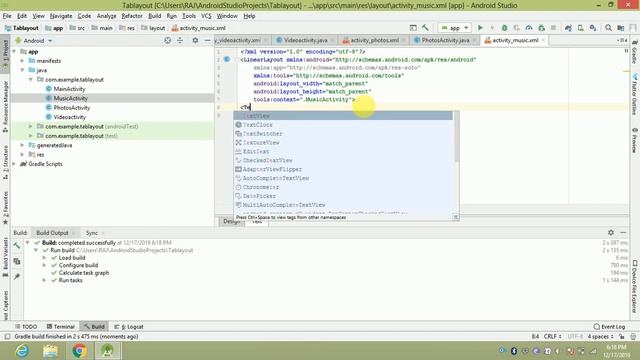Open the Event Log
The height and width of the screenshot is (360, 640).
pyautogui.click(x=609, y=327)
